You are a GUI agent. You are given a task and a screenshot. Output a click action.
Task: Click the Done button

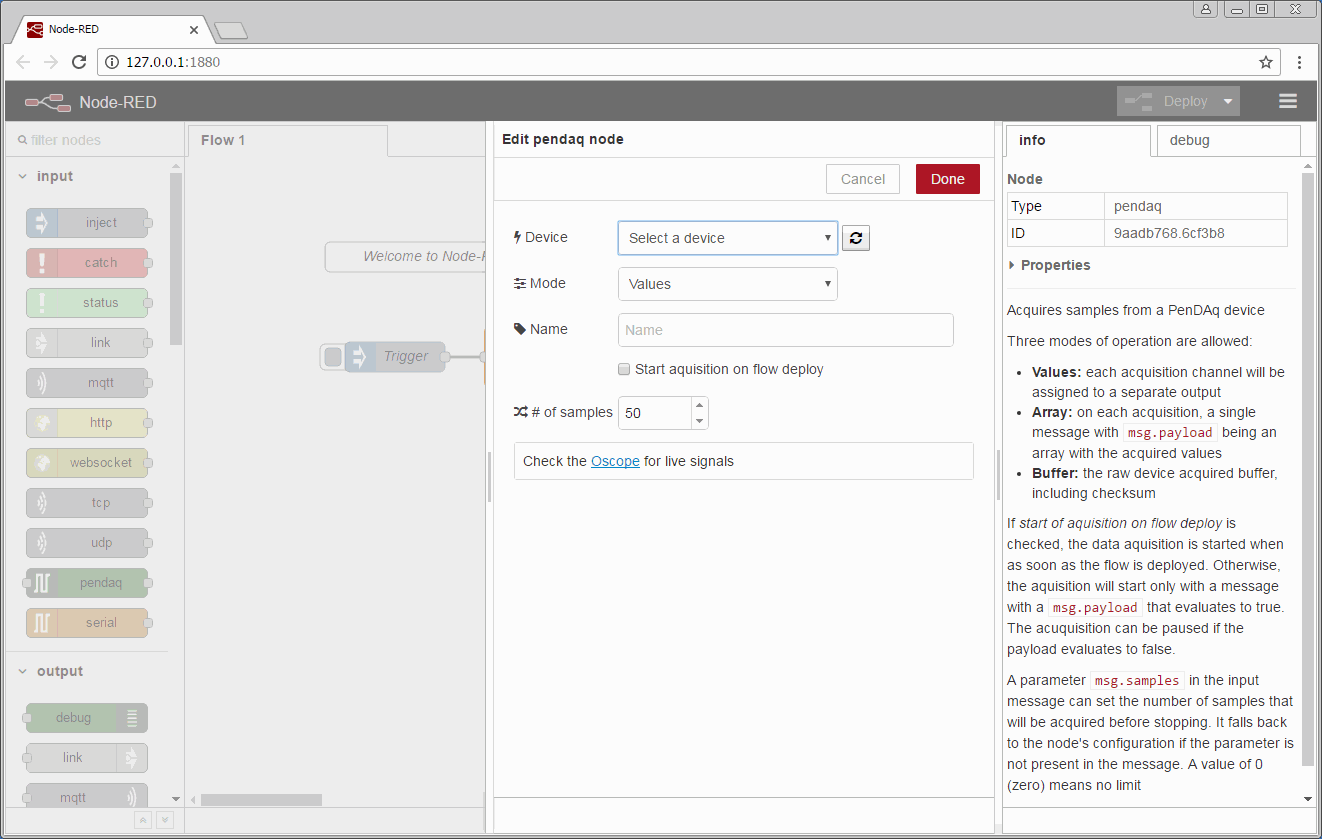point(948,179)
